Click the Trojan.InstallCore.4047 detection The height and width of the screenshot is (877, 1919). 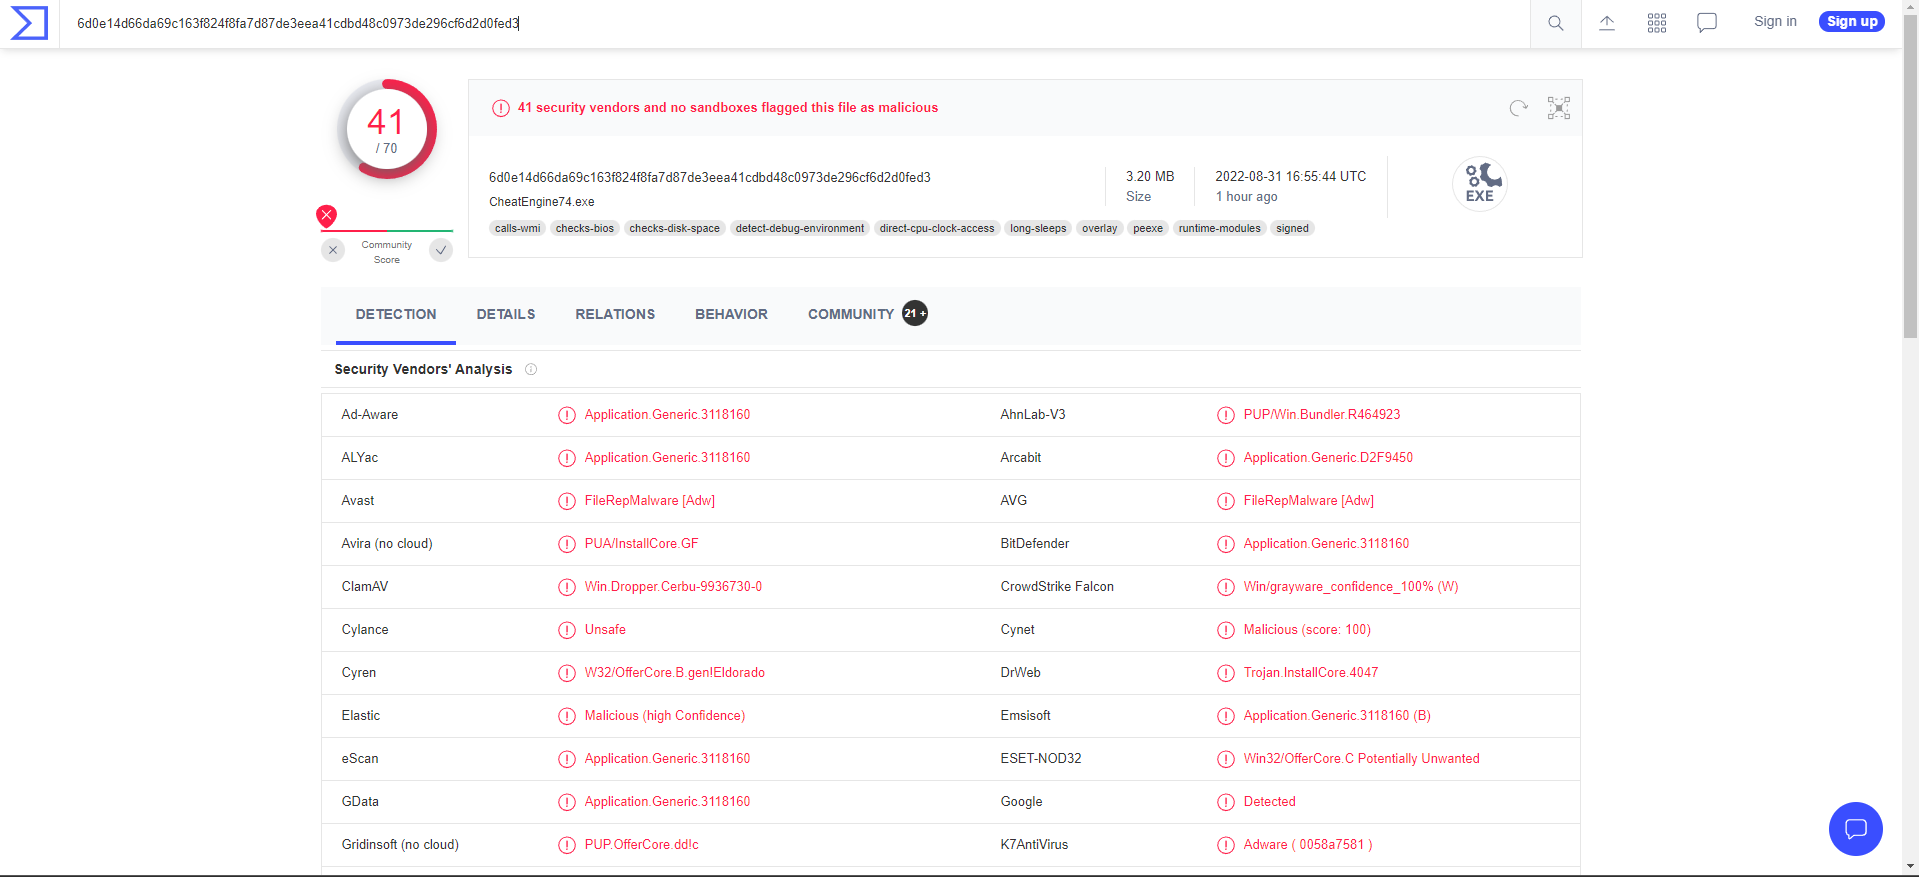1311,673
